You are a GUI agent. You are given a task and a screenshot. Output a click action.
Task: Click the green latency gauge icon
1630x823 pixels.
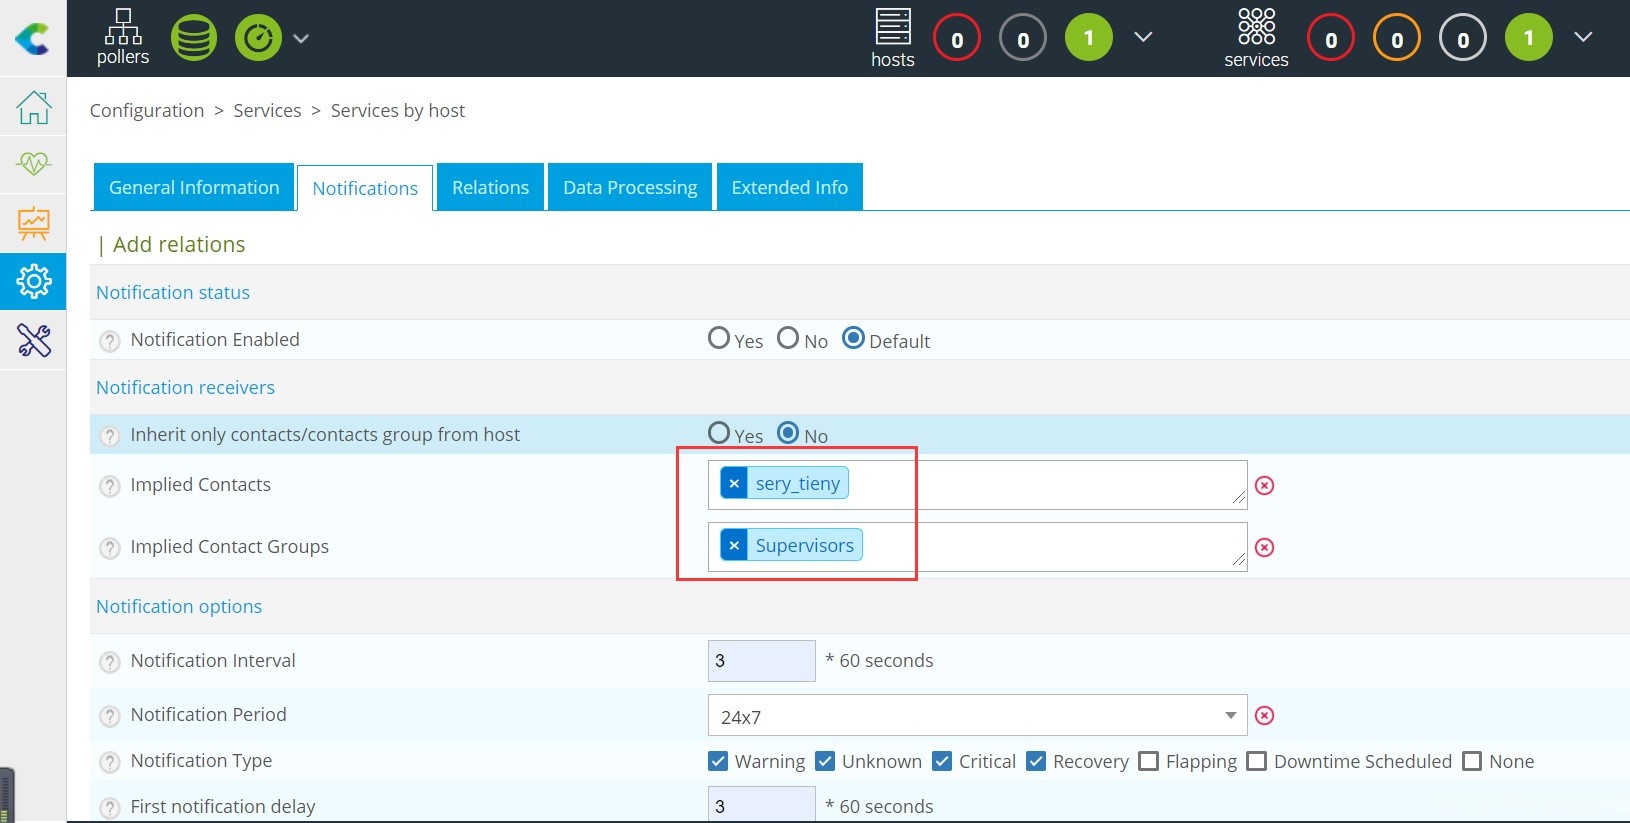point(258,38)
